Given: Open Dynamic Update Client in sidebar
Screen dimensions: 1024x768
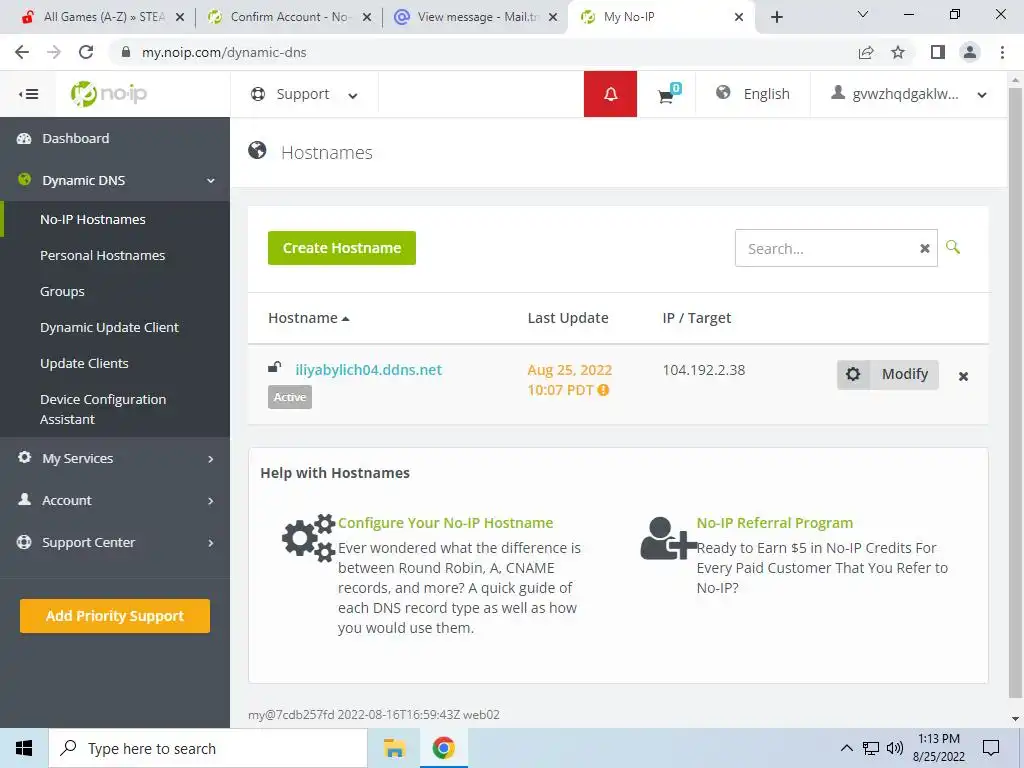Looking at the screenshot, I should 109,327.
